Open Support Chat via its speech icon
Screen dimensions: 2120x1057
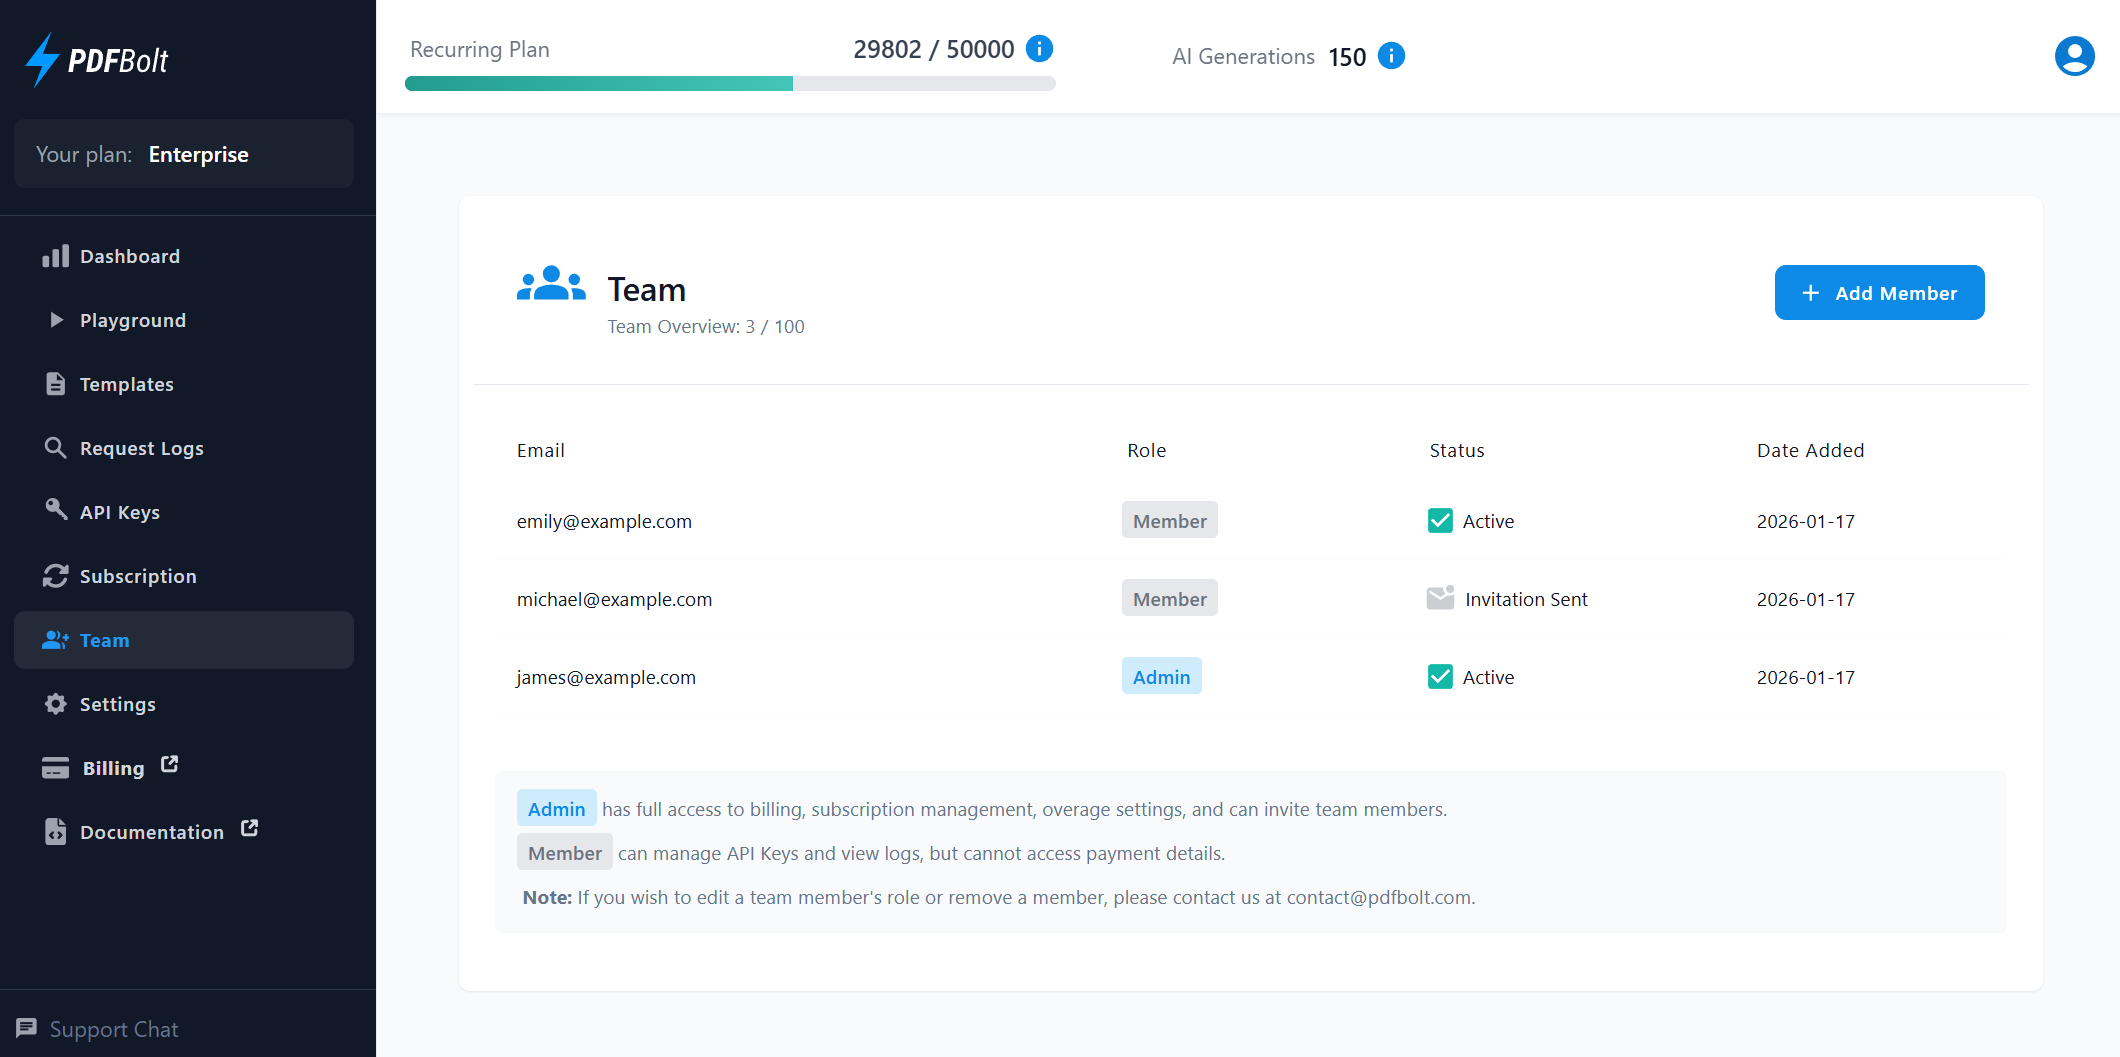27,1028
